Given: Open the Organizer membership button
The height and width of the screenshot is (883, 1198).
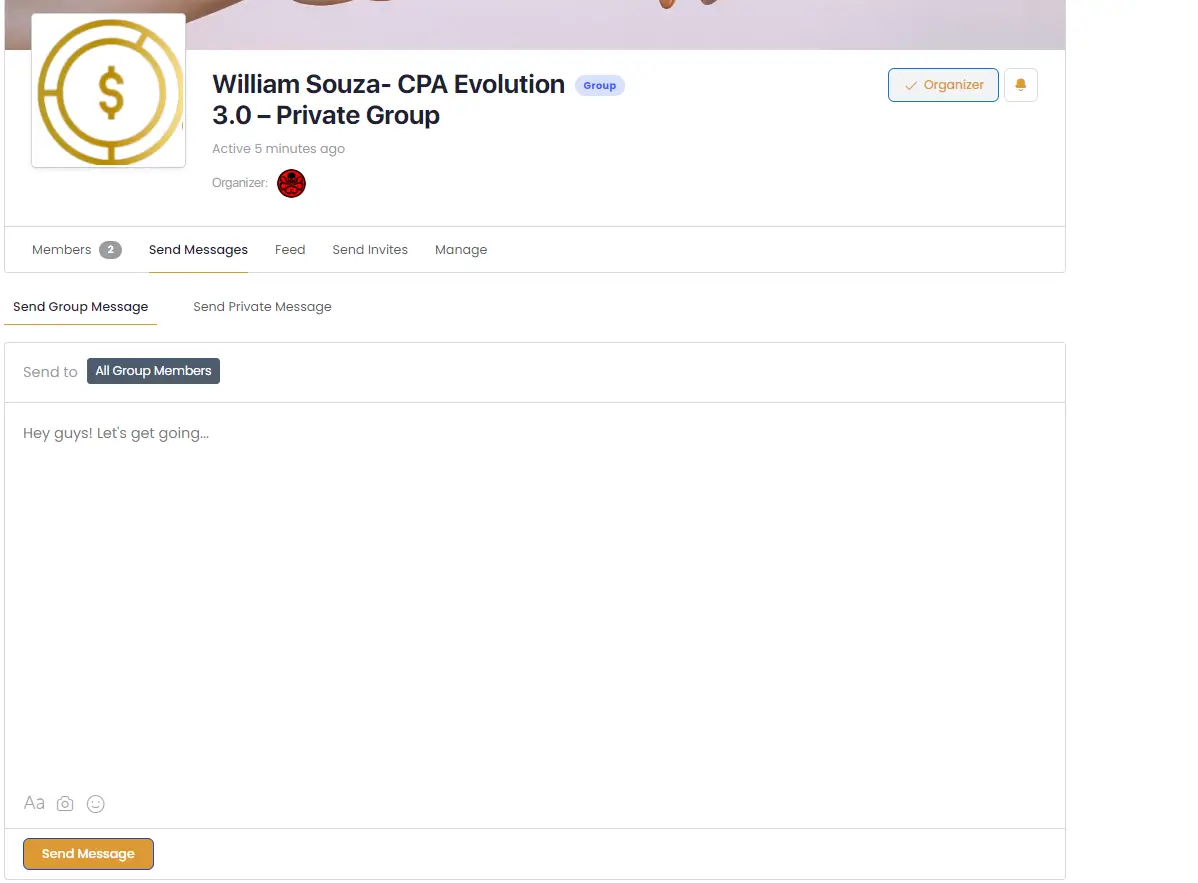Looking at the screenshot, I should point(942,85).
